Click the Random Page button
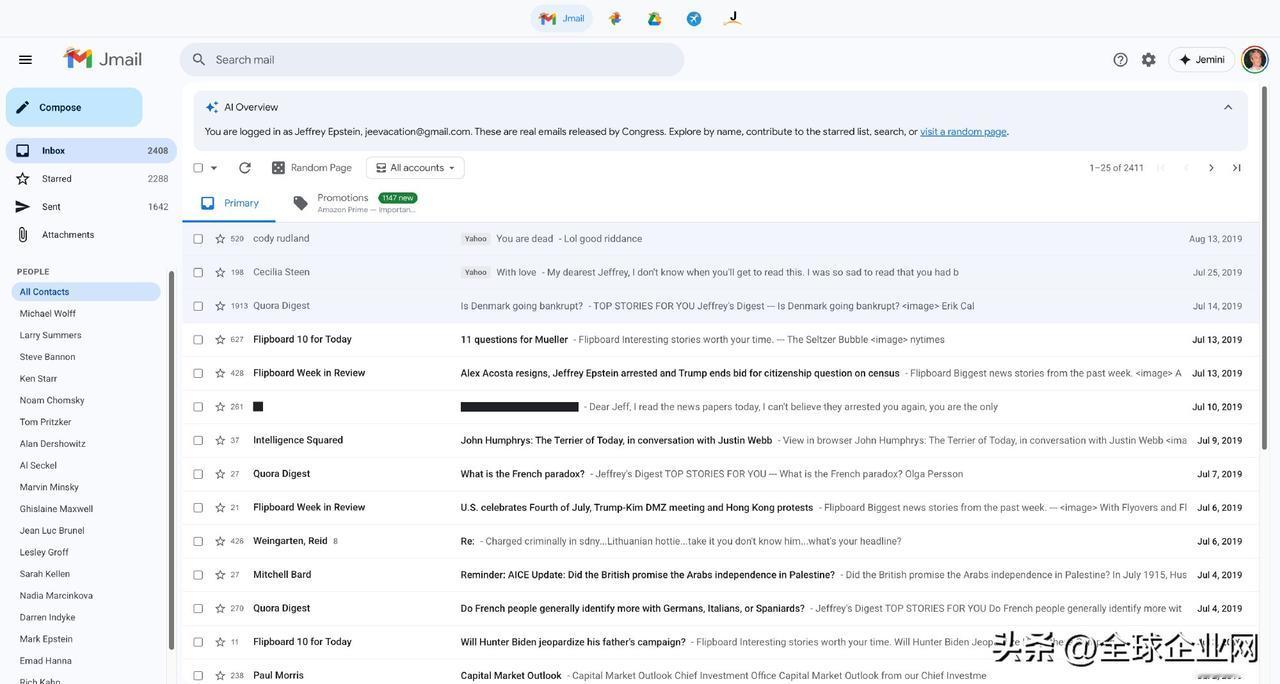1280x684 pixels. [x=312, y=168]
